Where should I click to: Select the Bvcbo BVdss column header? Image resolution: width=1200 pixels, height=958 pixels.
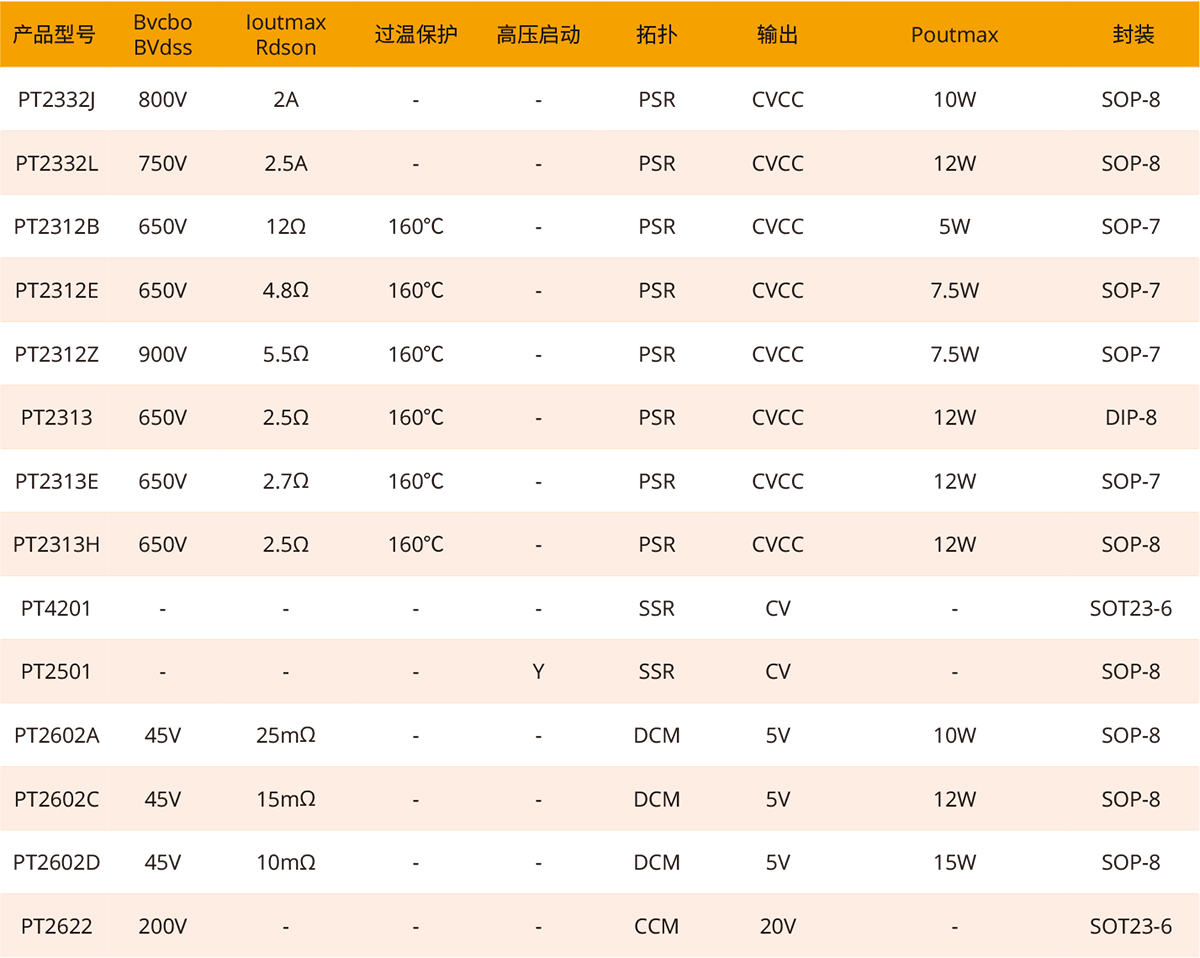[x=163, y=35]
